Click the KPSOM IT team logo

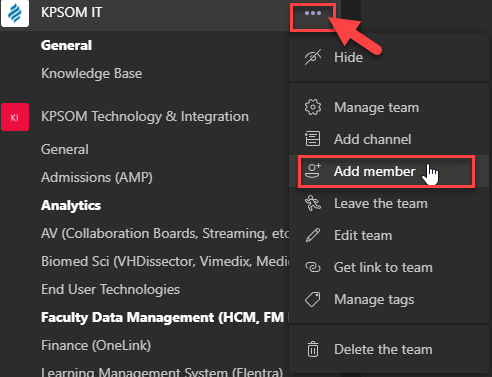pyautogui.click(x=15, y=13)
